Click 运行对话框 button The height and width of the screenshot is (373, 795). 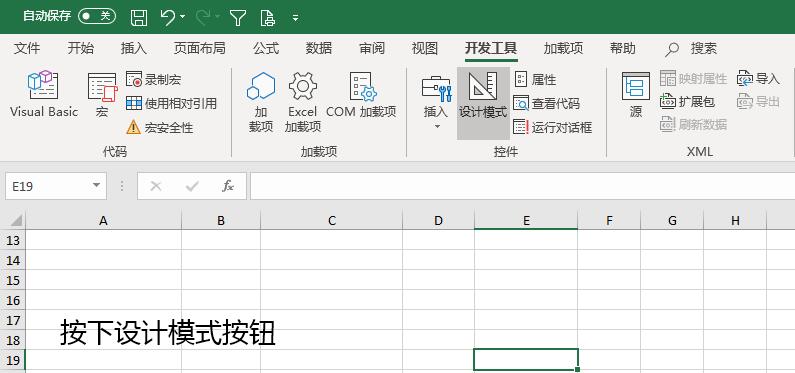click(x=553, y=127)
